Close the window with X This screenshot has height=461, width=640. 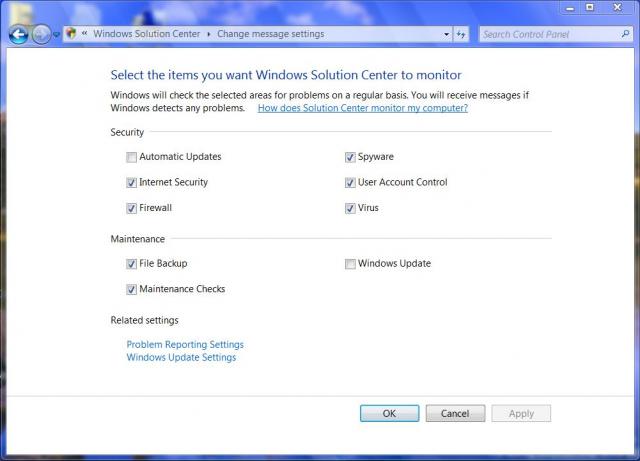tap(618, 7)
